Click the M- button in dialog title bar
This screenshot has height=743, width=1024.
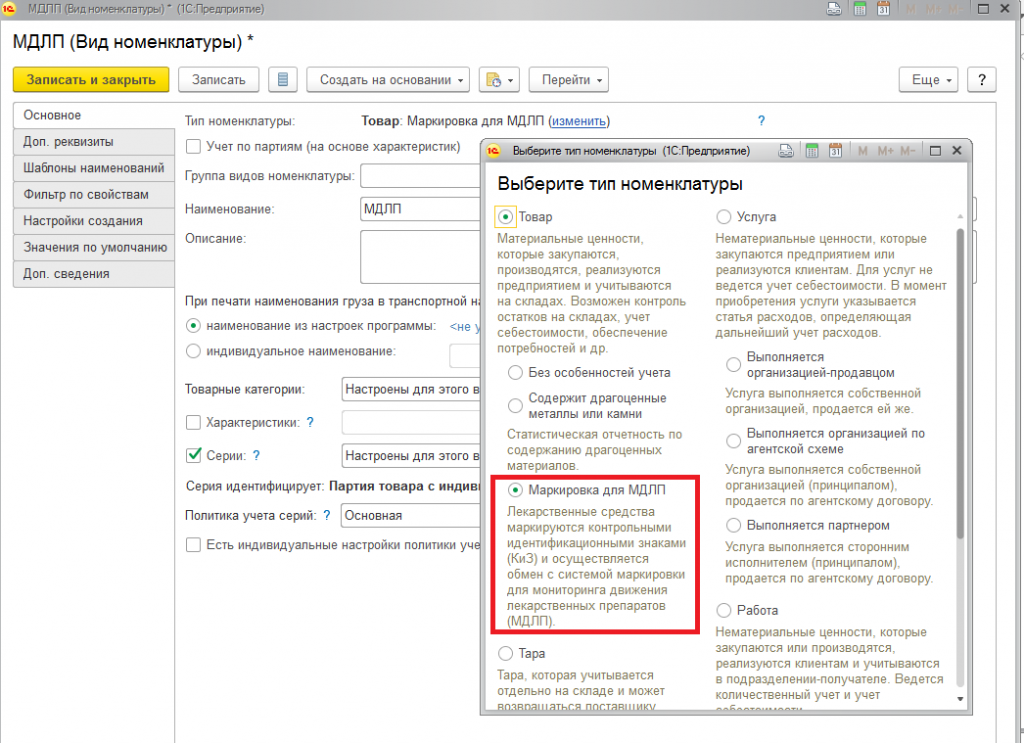[x=907, y=151]
